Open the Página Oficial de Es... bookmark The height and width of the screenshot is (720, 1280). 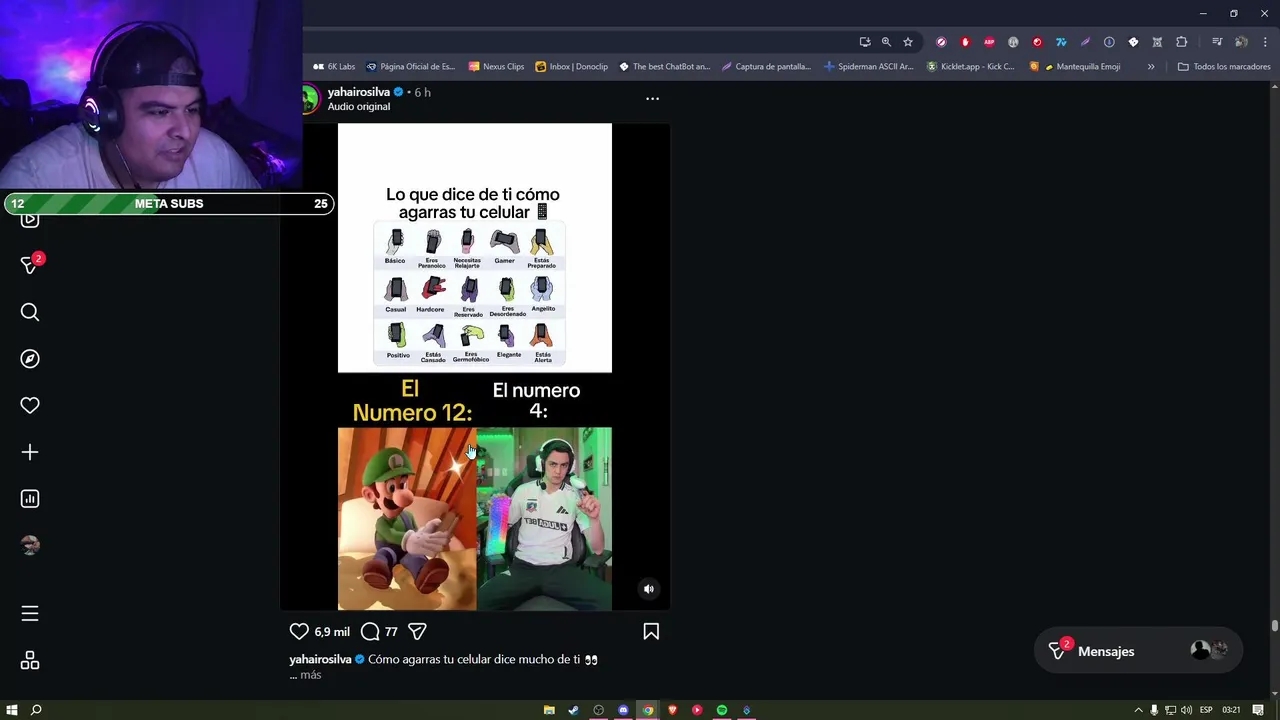tap(410, 67)
